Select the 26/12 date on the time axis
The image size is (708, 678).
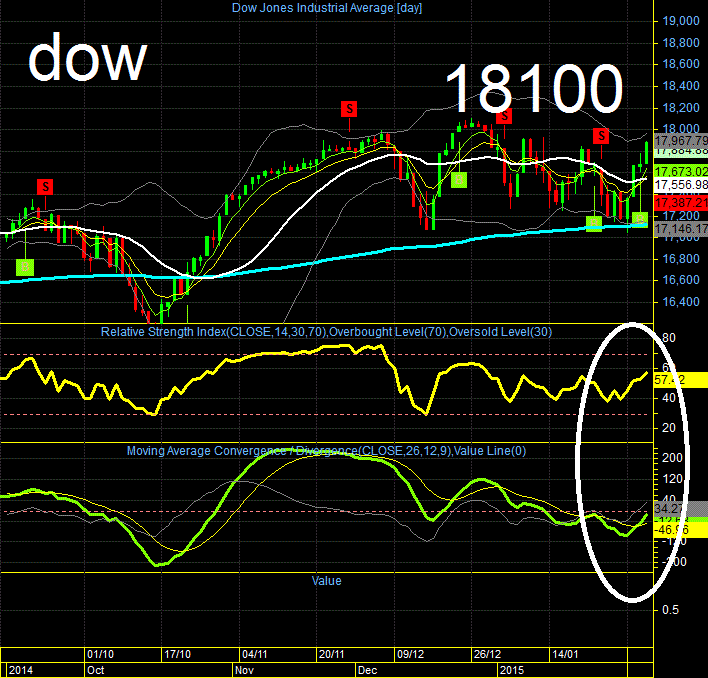[x=487, y=655]
